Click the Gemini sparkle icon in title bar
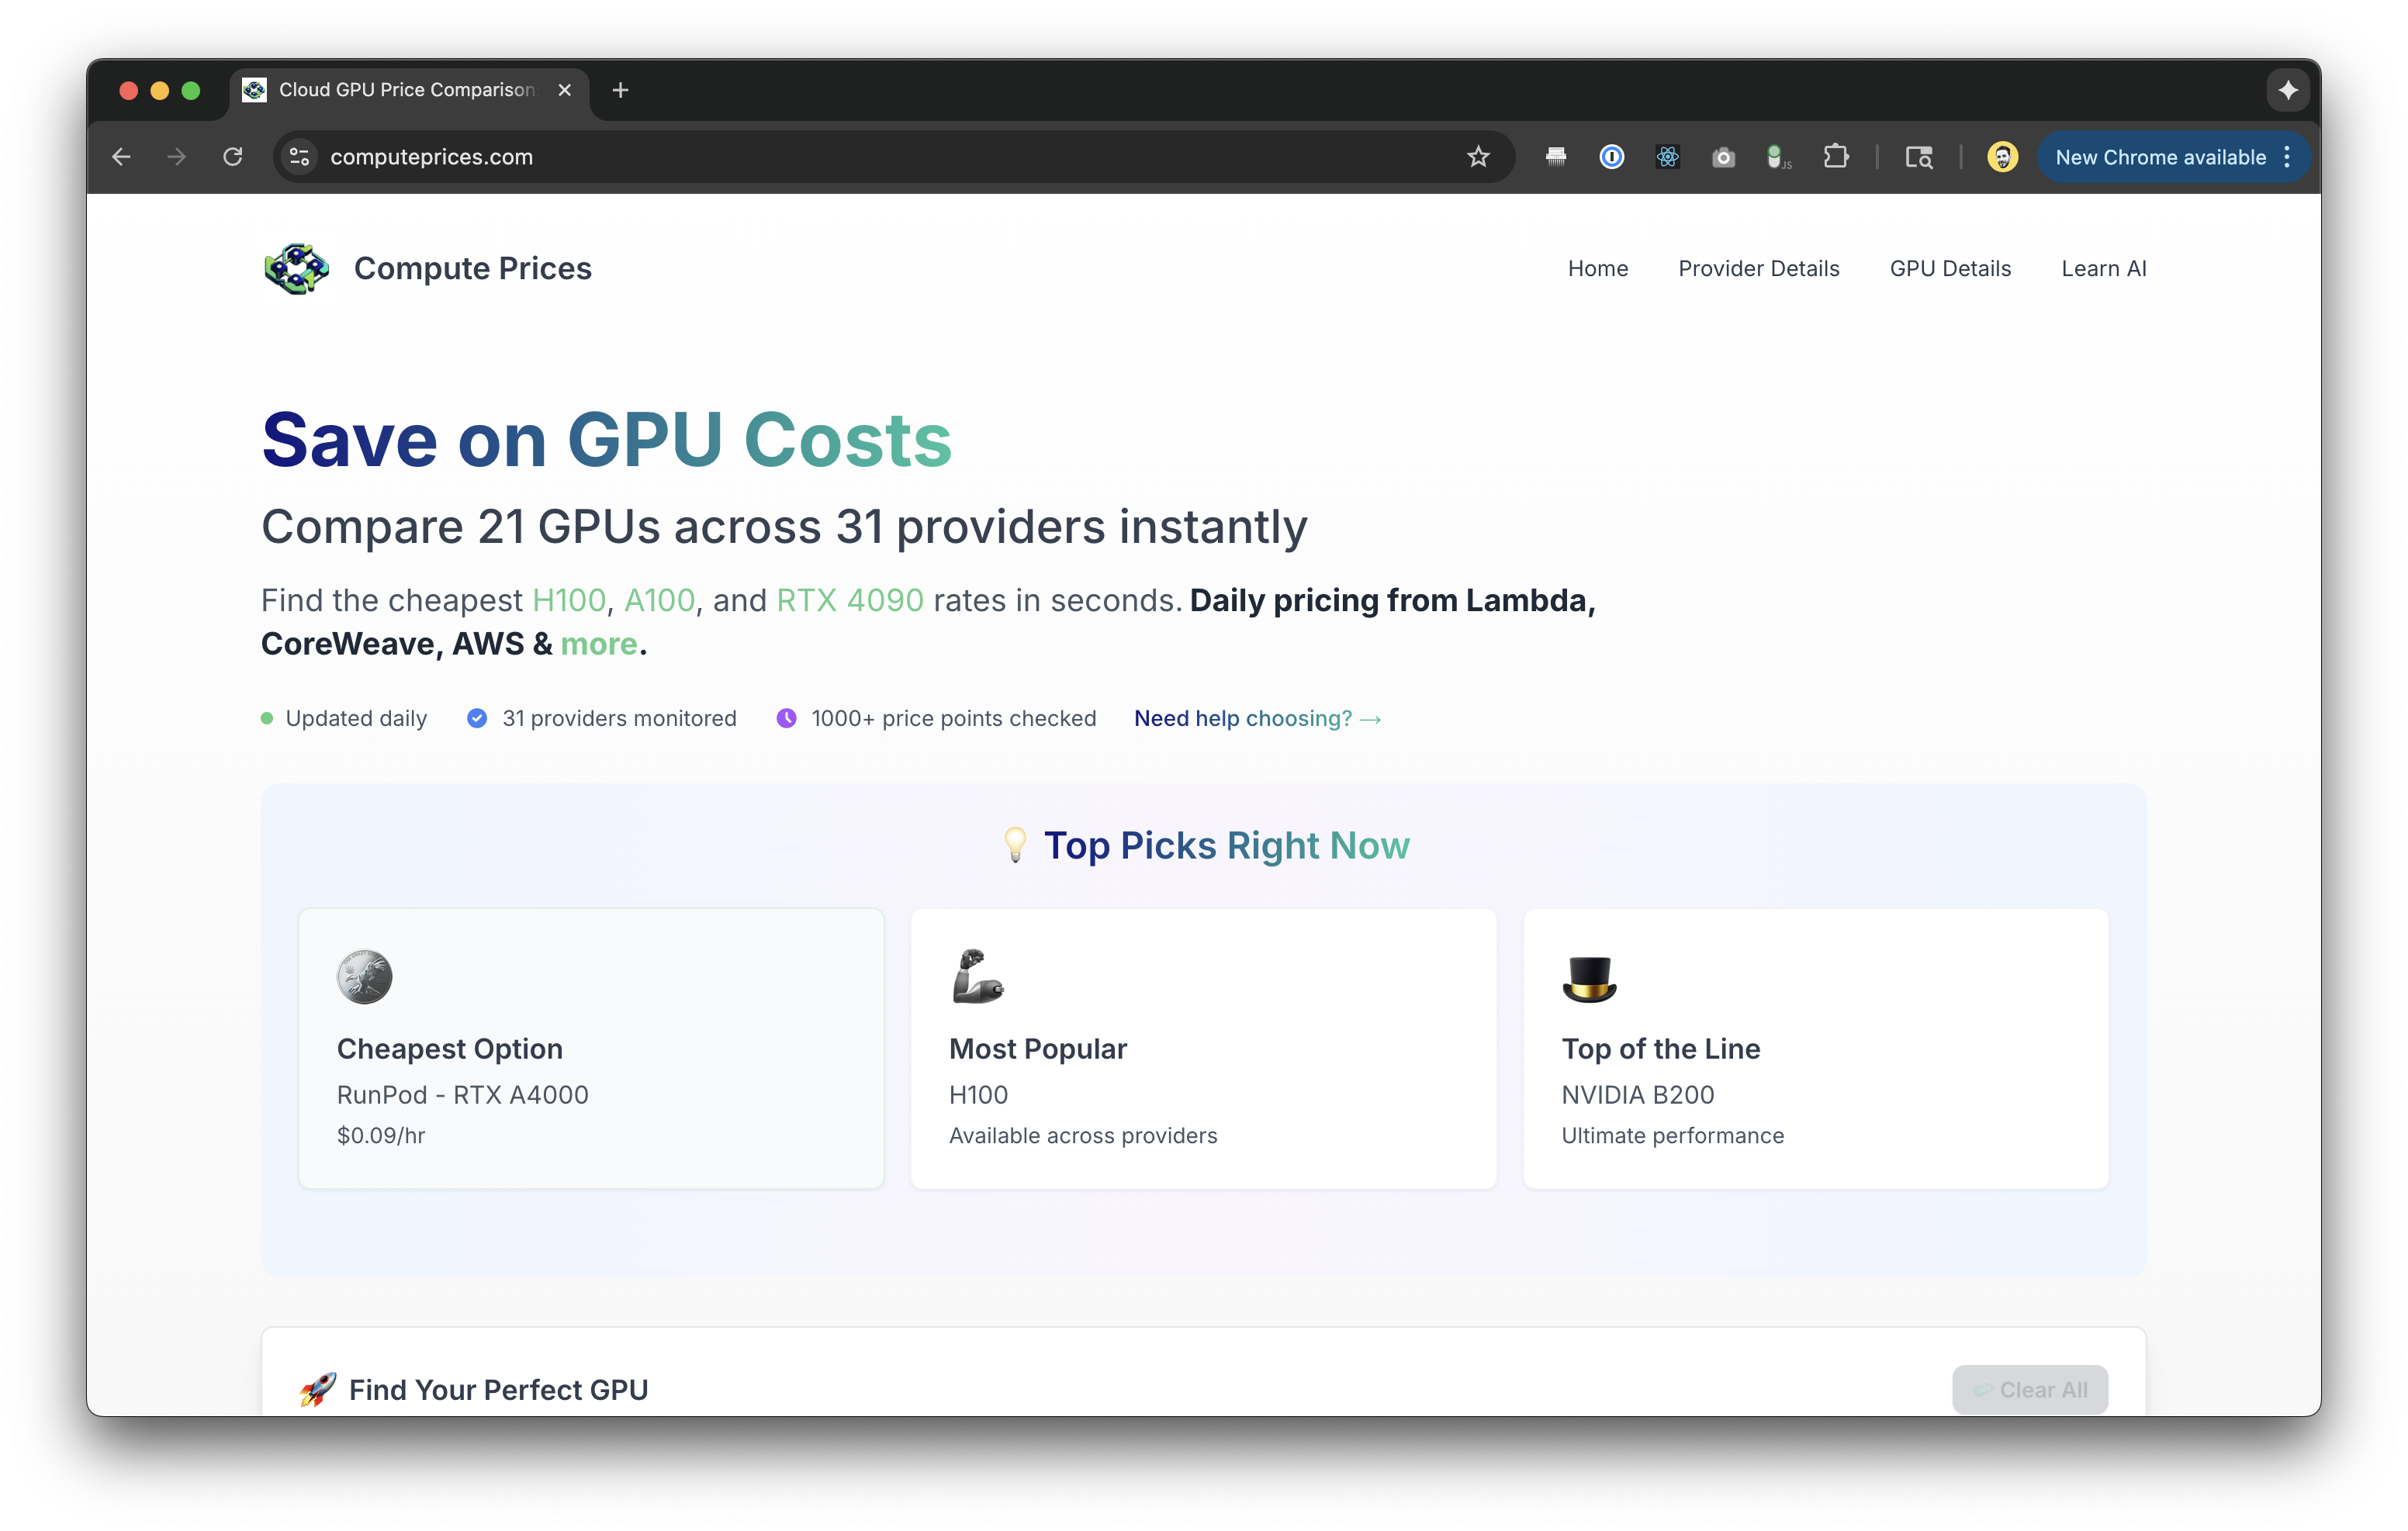The image size is (2408, 1531). [2288, 90]
